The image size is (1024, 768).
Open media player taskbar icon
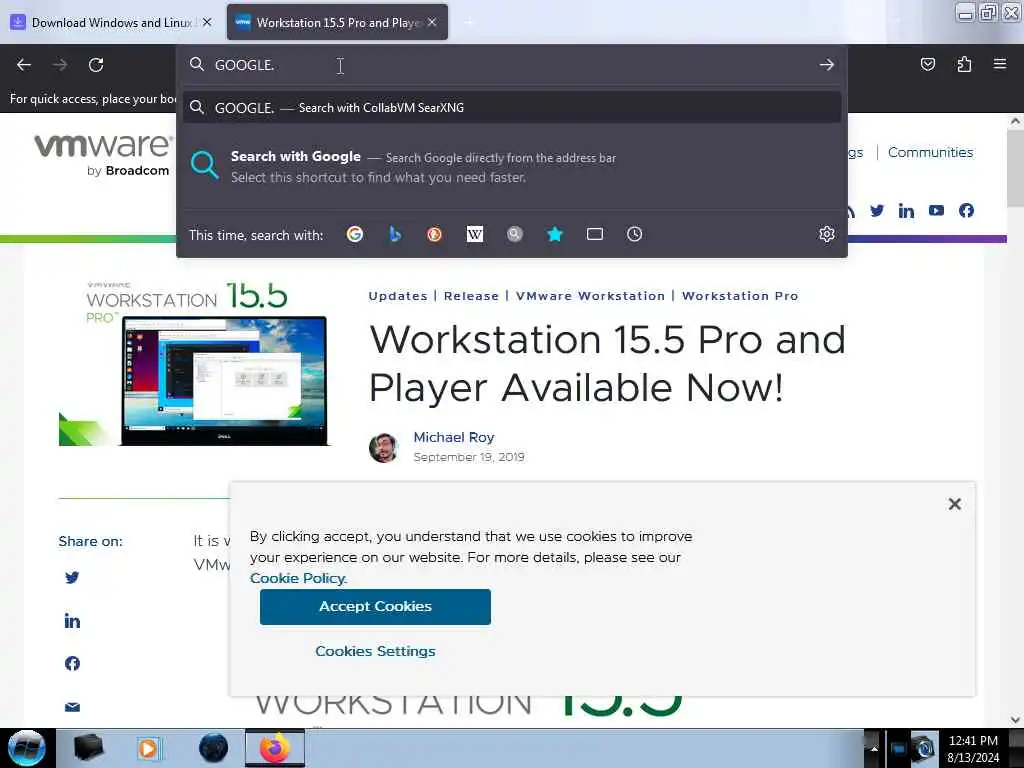tap(149, 748)
